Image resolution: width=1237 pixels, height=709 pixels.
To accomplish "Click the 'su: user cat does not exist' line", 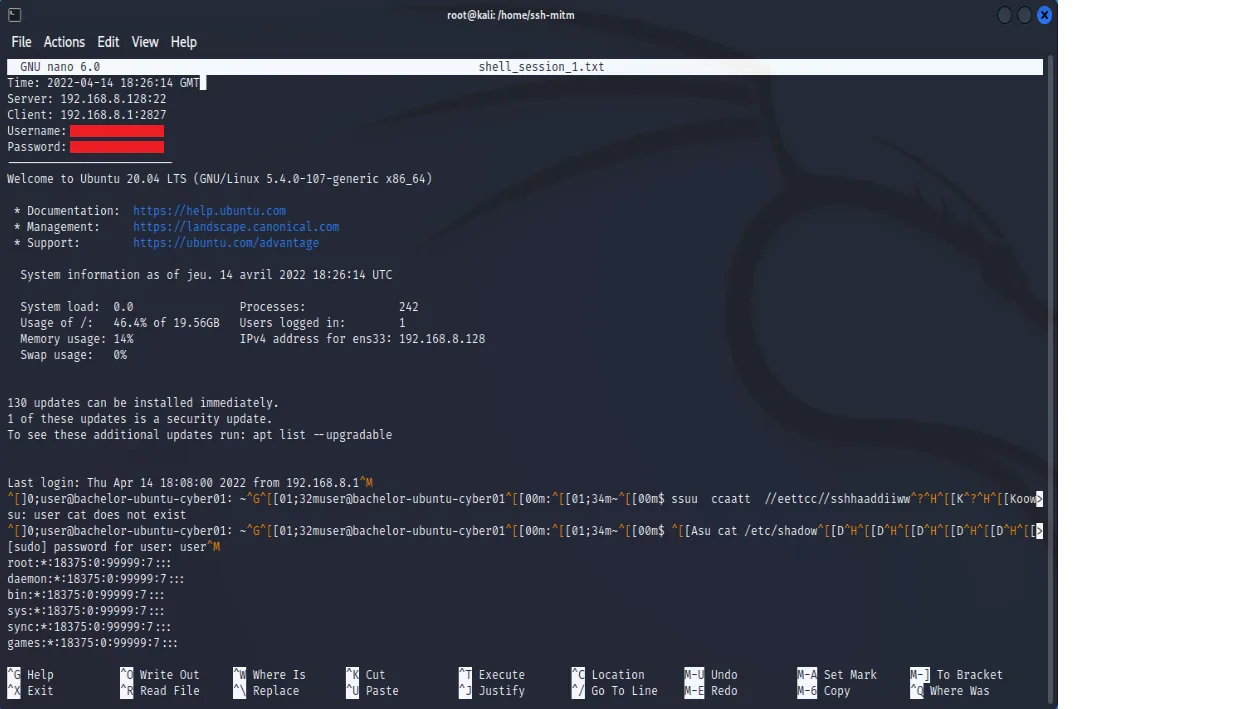I will [97, 515].
